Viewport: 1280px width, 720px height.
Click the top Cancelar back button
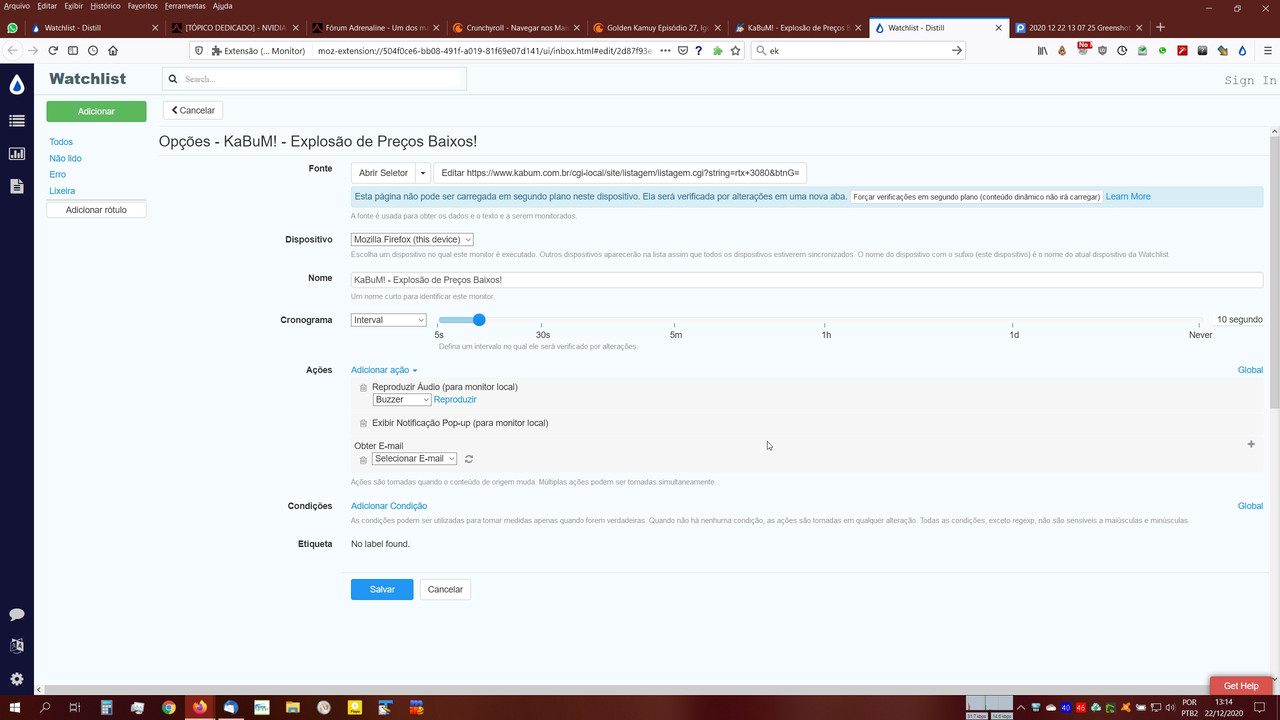(193, 110)
